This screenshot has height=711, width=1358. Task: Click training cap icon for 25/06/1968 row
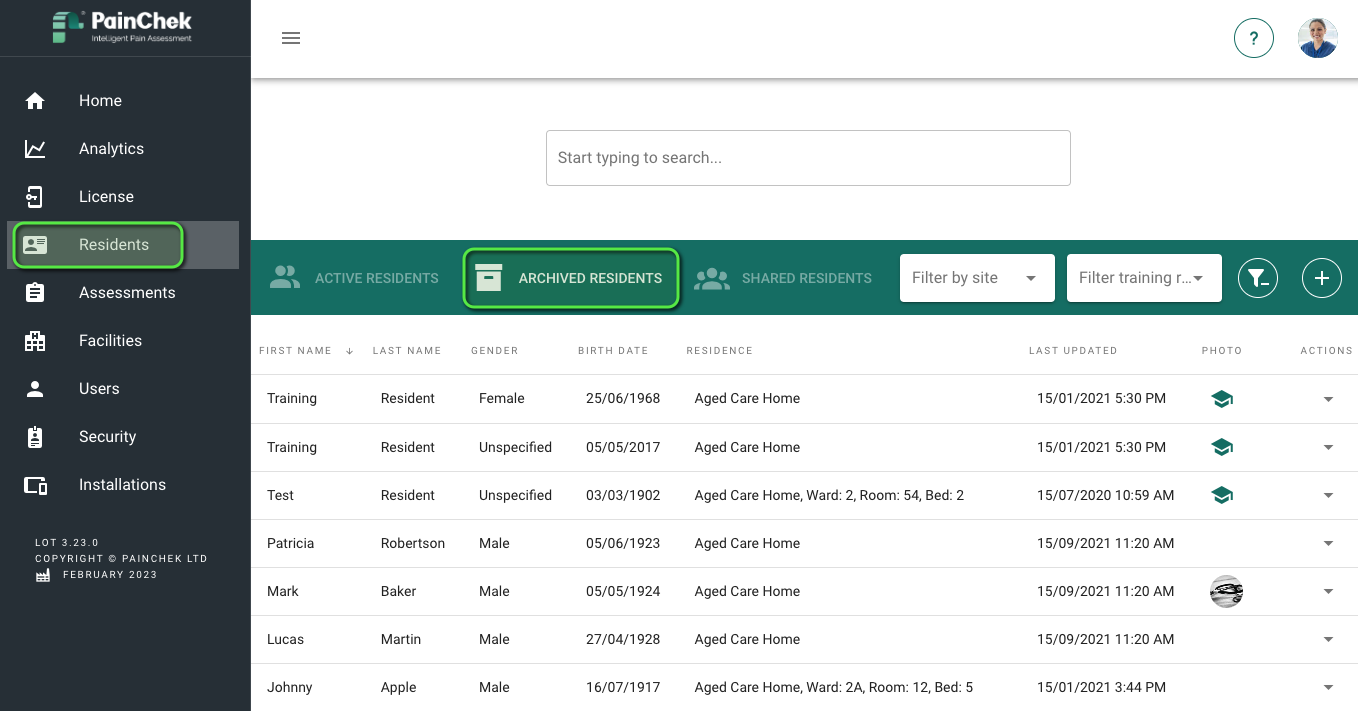tap(1221, 399)
